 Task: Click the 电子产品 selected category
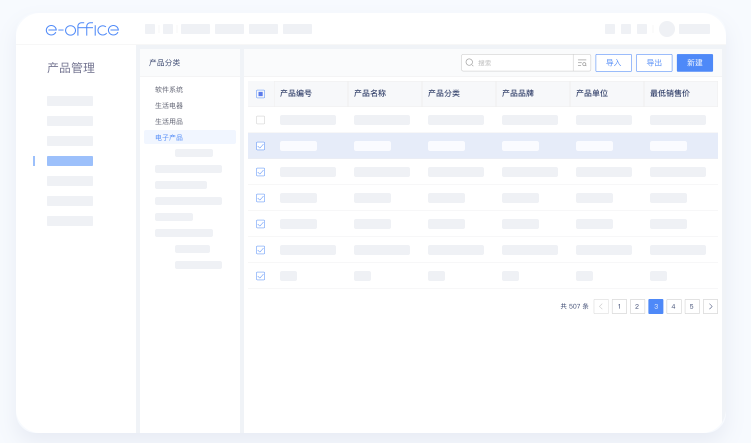point(169,138)
